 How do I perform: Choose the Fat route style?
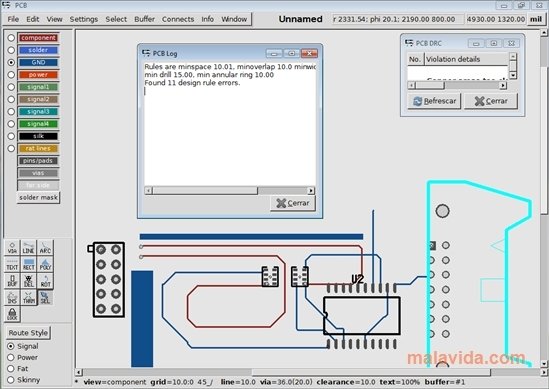pyautogui.click(x=11, y=369)
